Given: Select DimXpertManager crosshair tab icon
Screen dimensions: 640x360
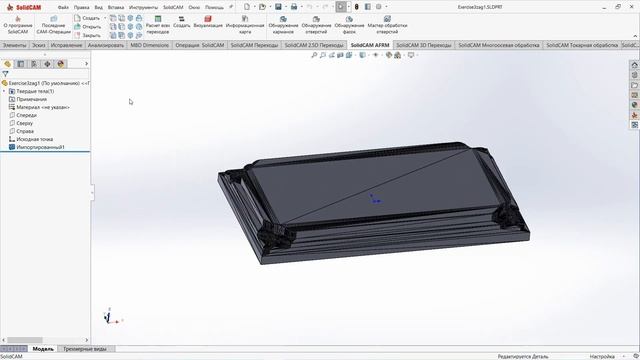Looking at the screenshot, I should 47,64.
